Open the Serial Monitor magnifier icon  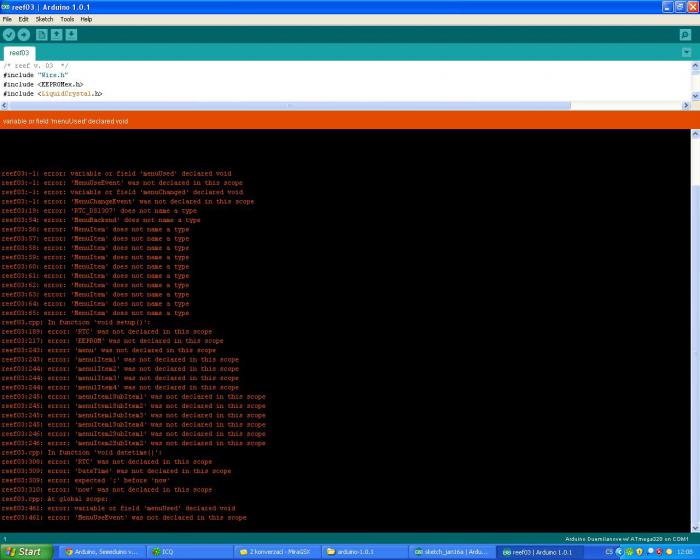tap(685, 35)
